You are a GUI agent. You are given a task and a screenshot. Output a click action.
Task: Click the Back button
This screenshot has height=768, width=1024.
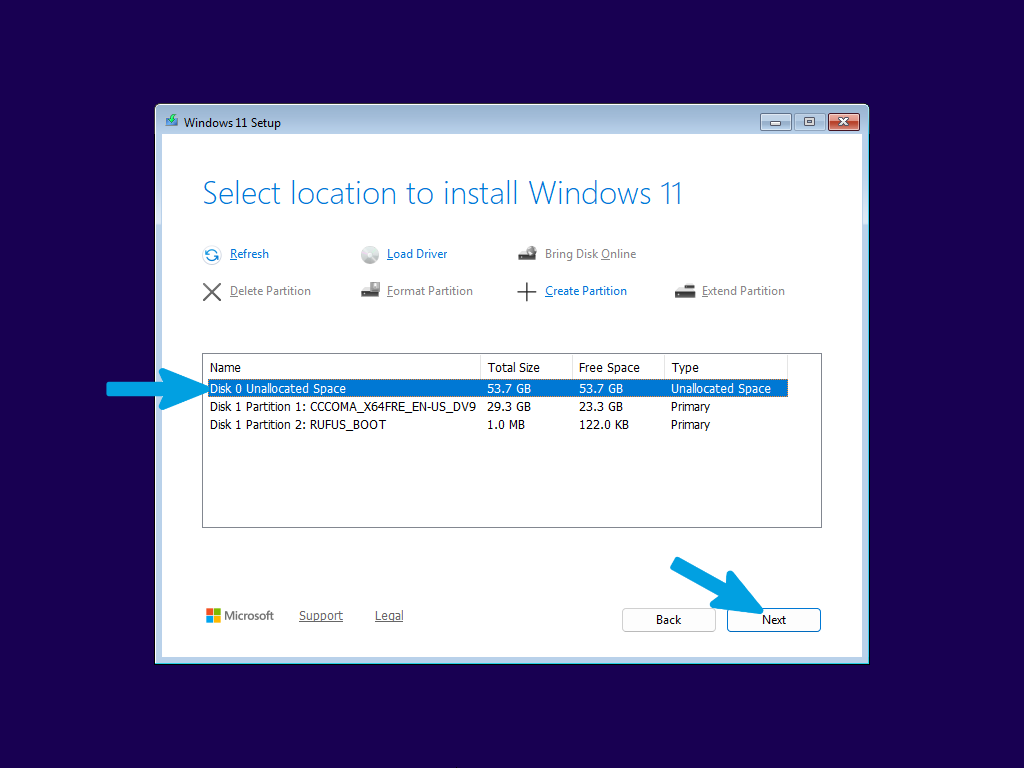(668, 620)
